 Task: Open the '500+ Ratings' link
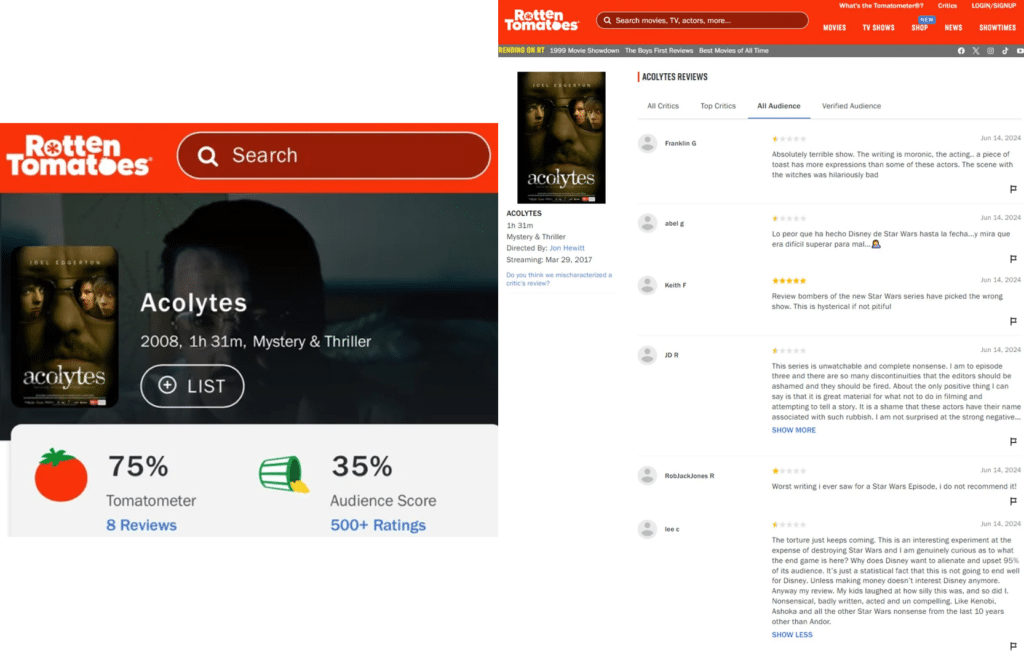tap(378, 525)
